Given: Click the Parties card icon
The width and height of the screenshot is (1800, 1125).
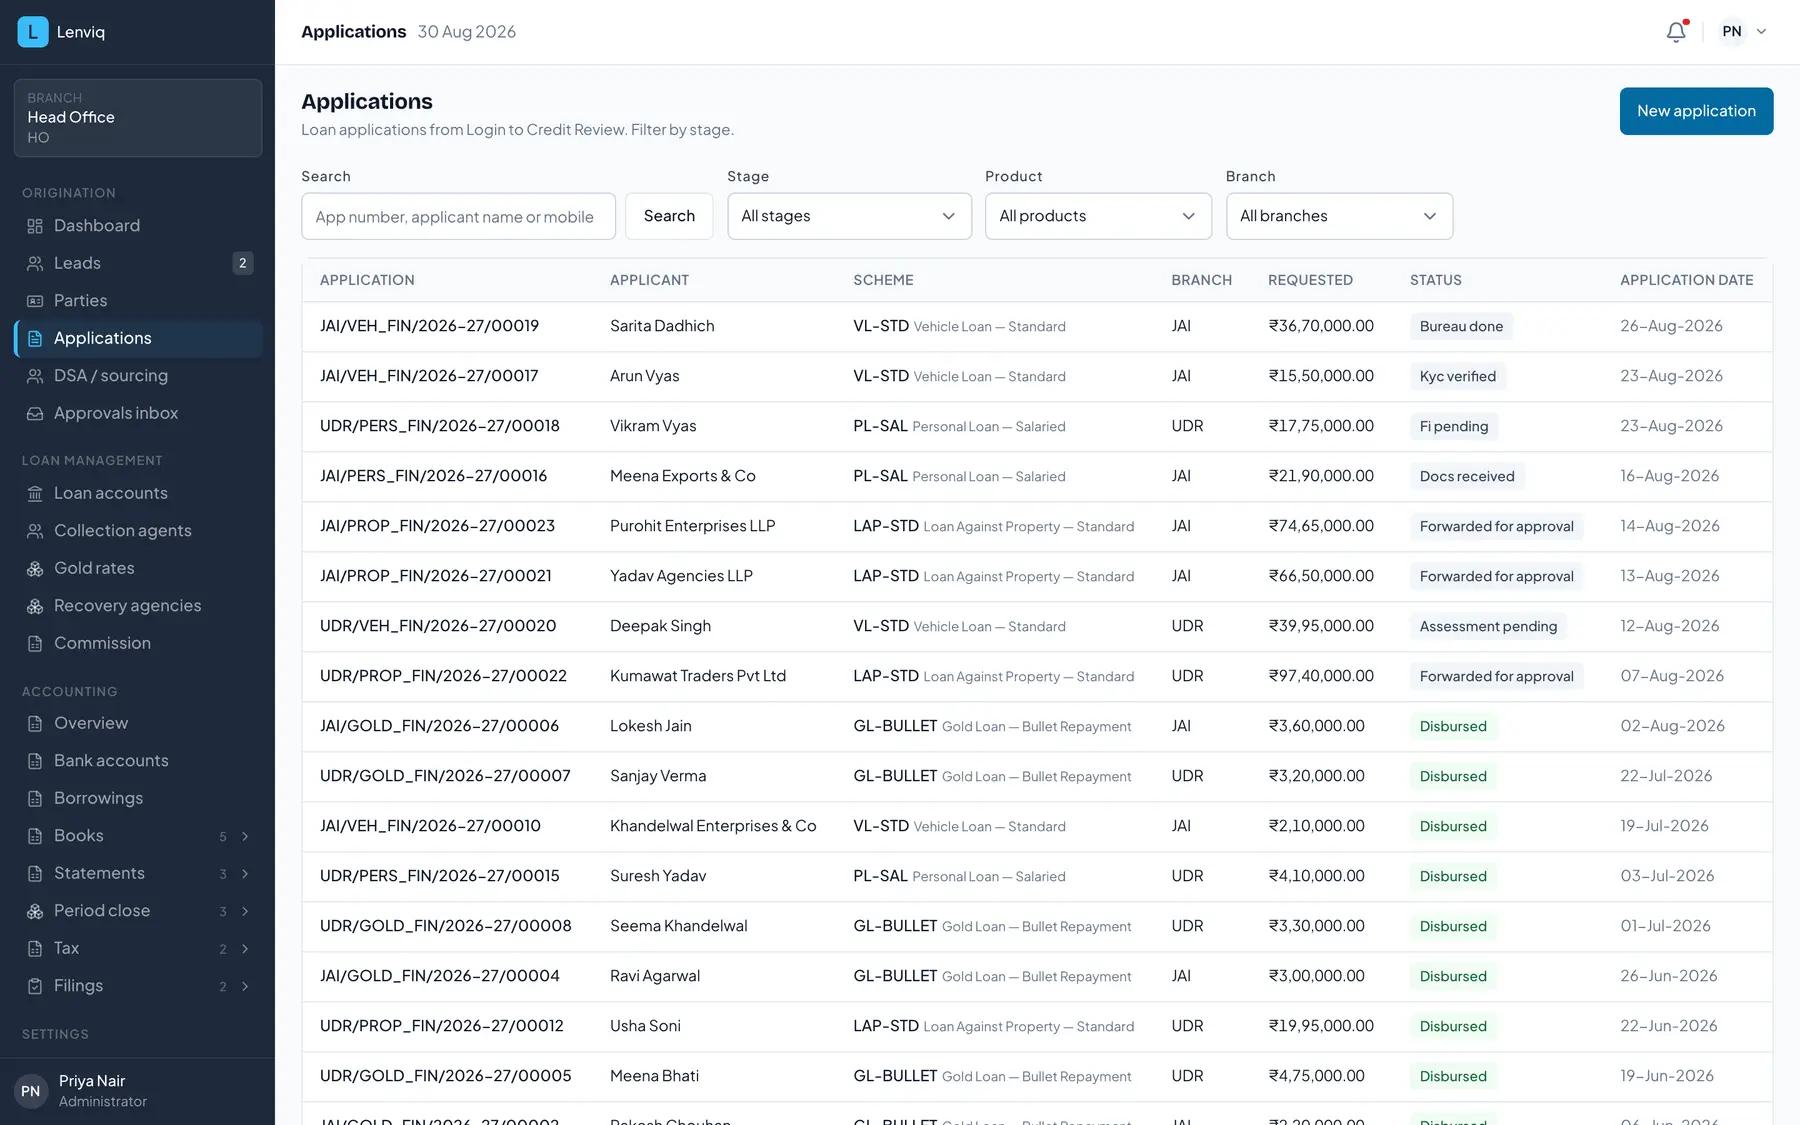Looking at the screenshot, I should pyautogui.click(x=35, y=301).
